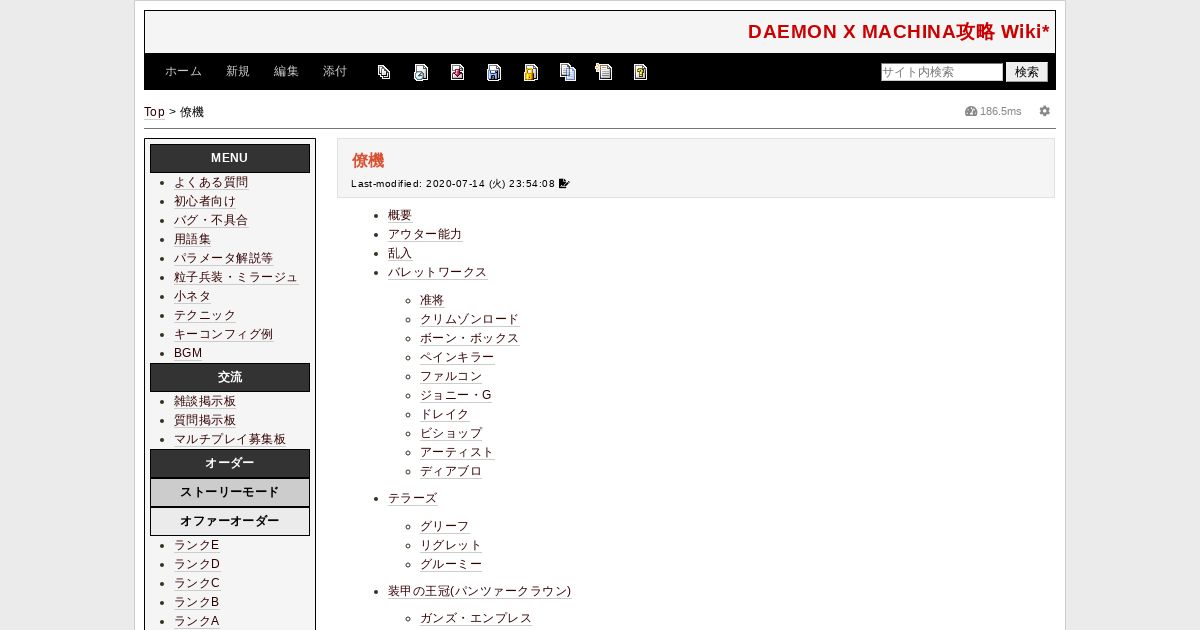The width and height of the screenshot is (1200, 630).
Task: Open the 初心者向け sidebar link
Action: coord(205,202)
